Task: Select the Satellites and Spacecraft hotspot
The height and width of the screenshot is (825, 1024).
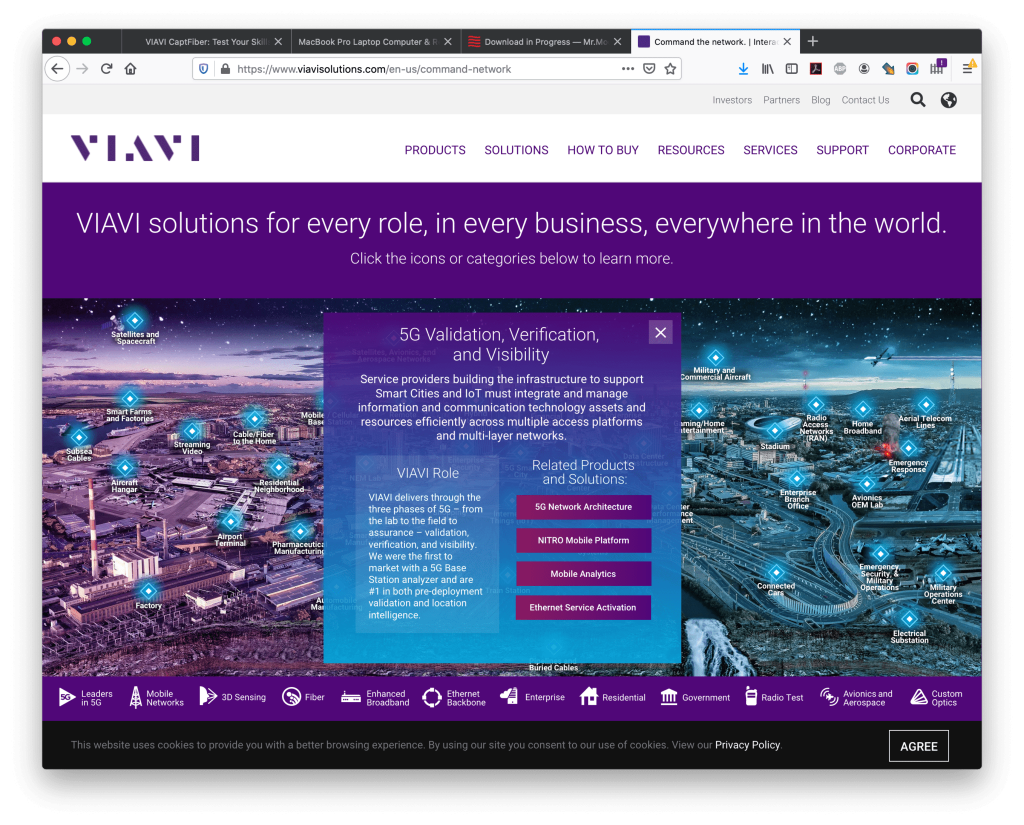Action: (x=135, y=320)
